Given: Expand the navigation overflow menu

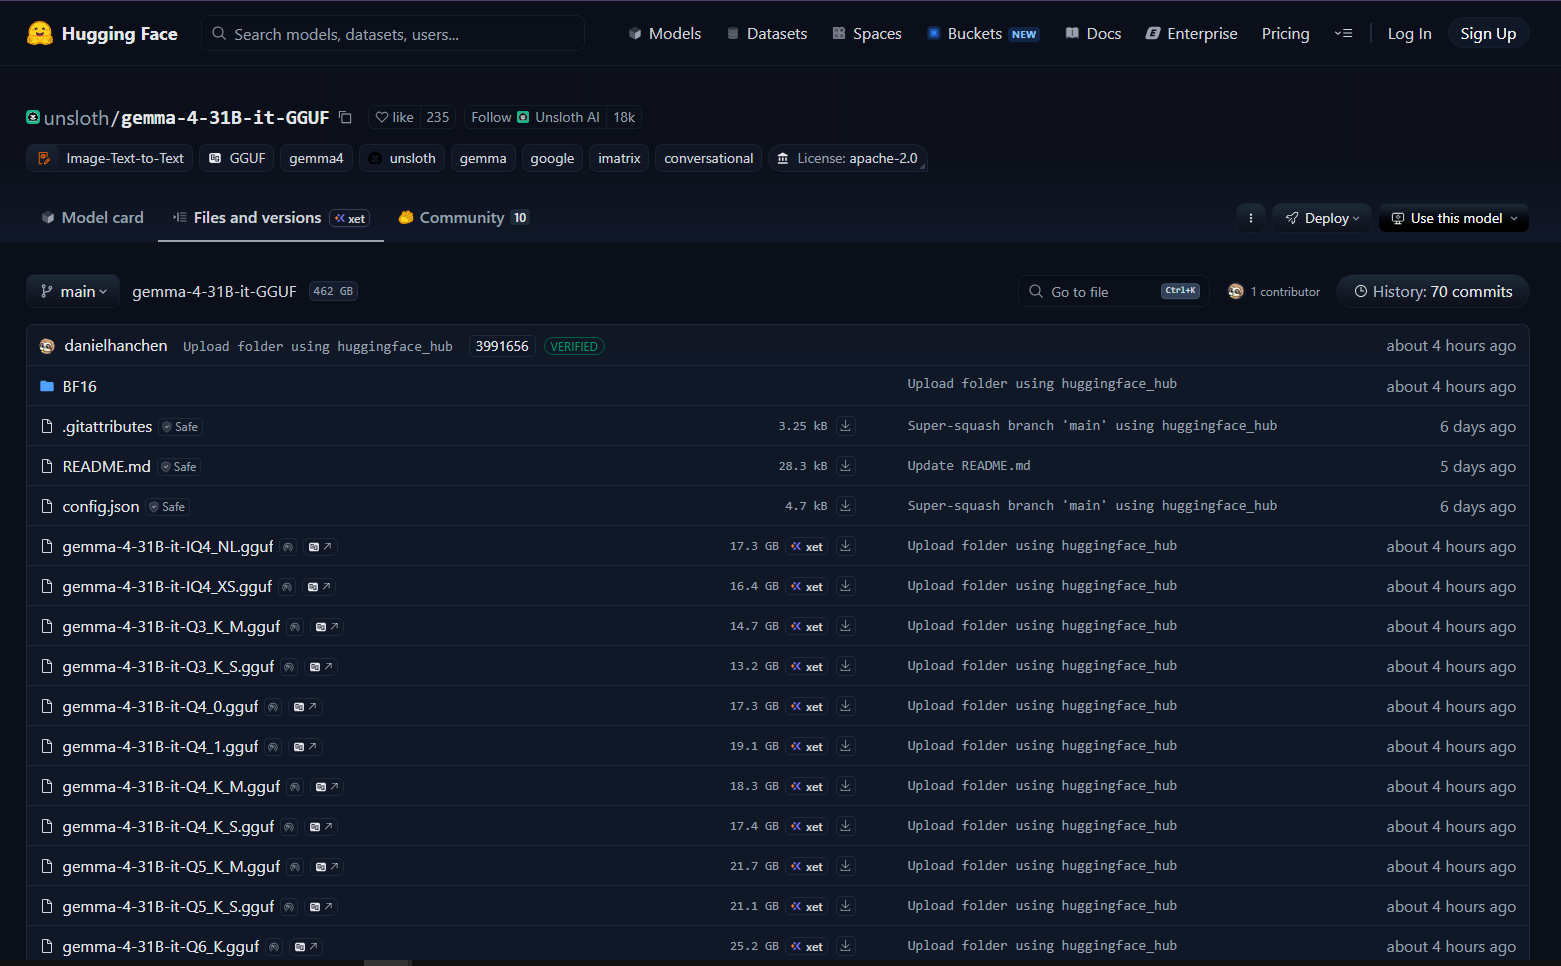Looking at the screenshot, I should click(1343, 33).
